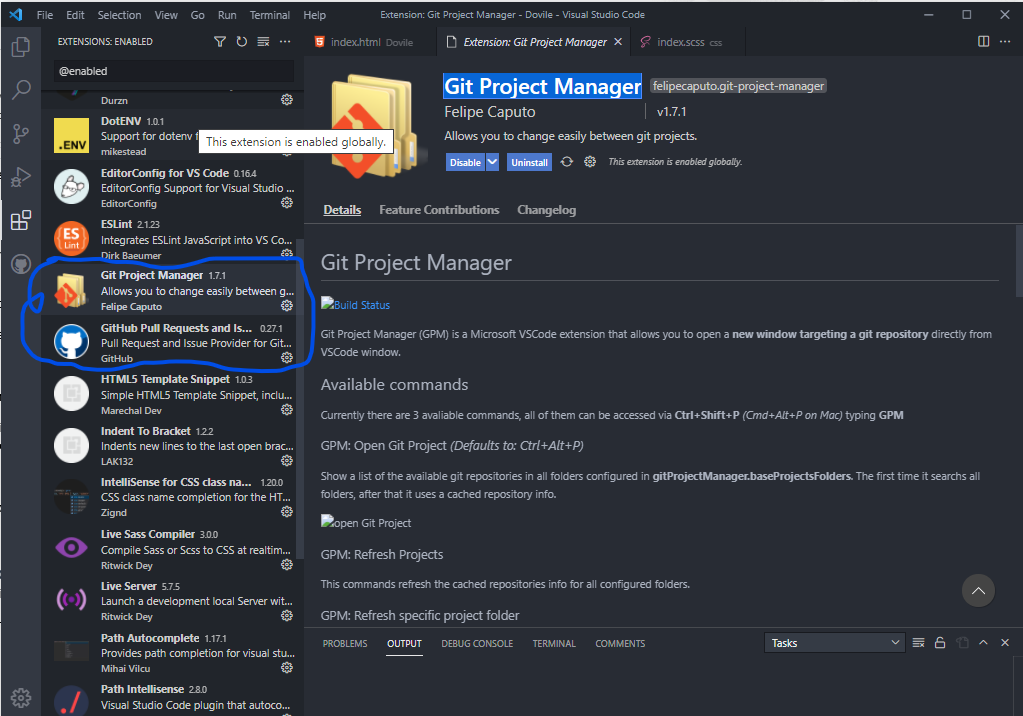Open manage gear for EditorConfig for VS Code
1023x716 pixels.
pyautogui.click(x=286, y=202)
